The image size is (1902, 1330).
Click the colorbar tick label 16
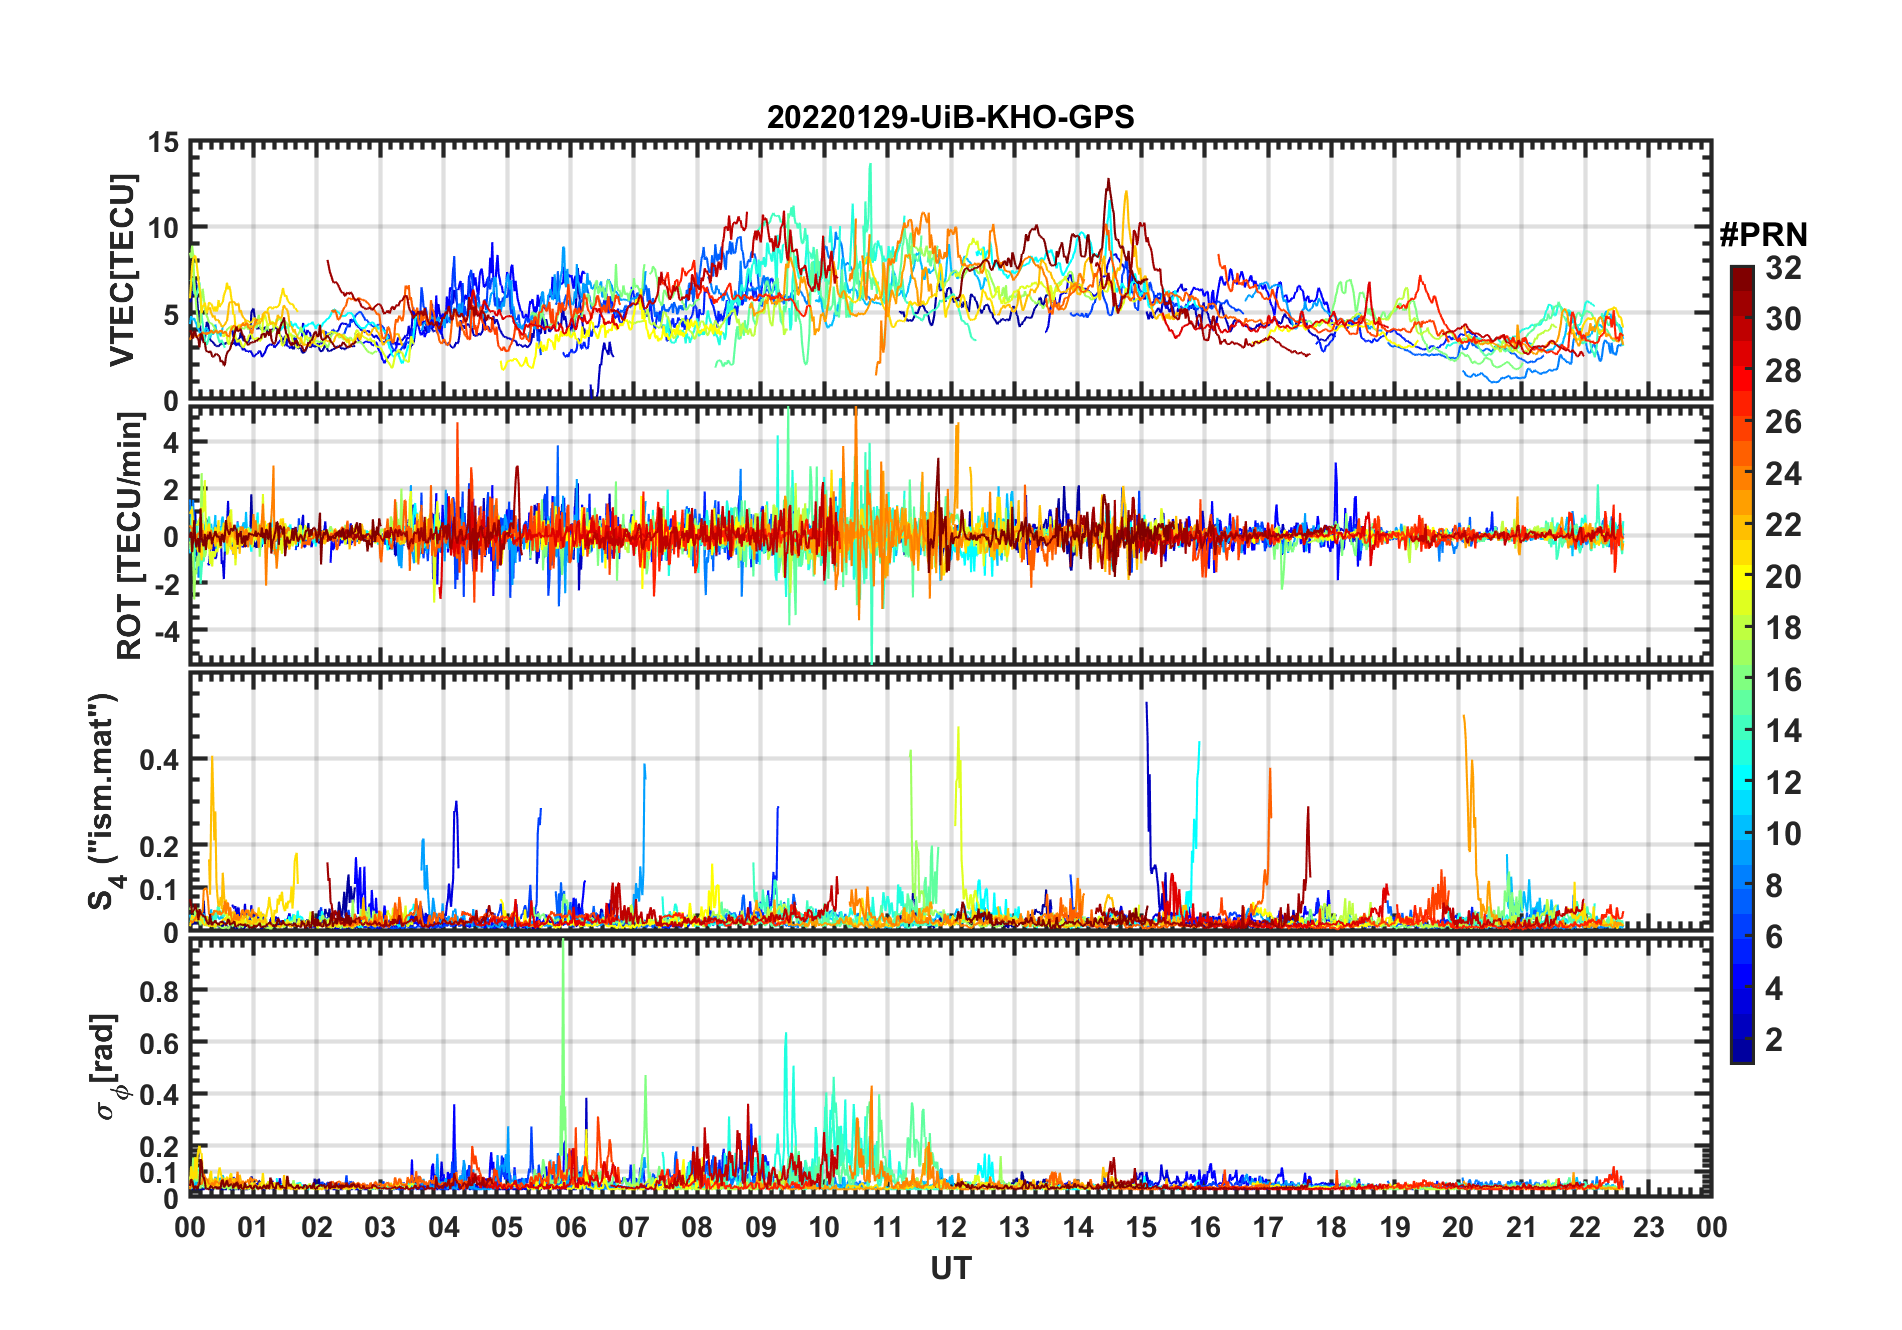tap(1782, 680)
